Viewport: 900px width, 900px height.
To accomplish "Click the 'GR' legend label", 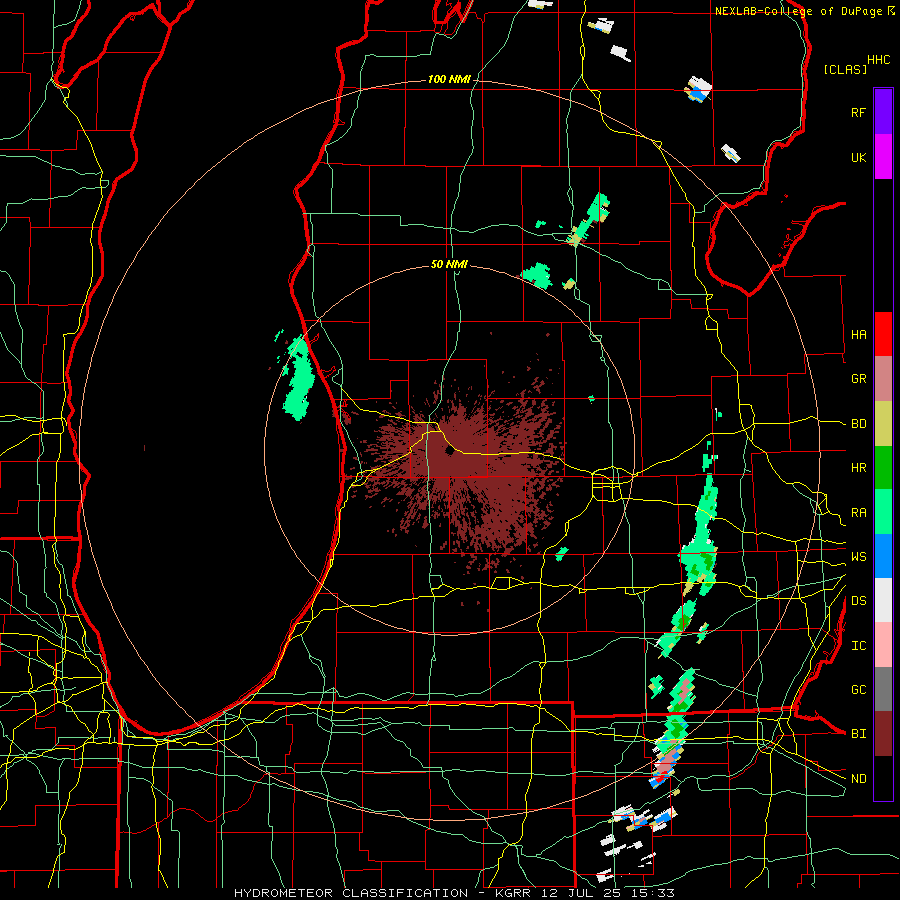I will (858, 379).
